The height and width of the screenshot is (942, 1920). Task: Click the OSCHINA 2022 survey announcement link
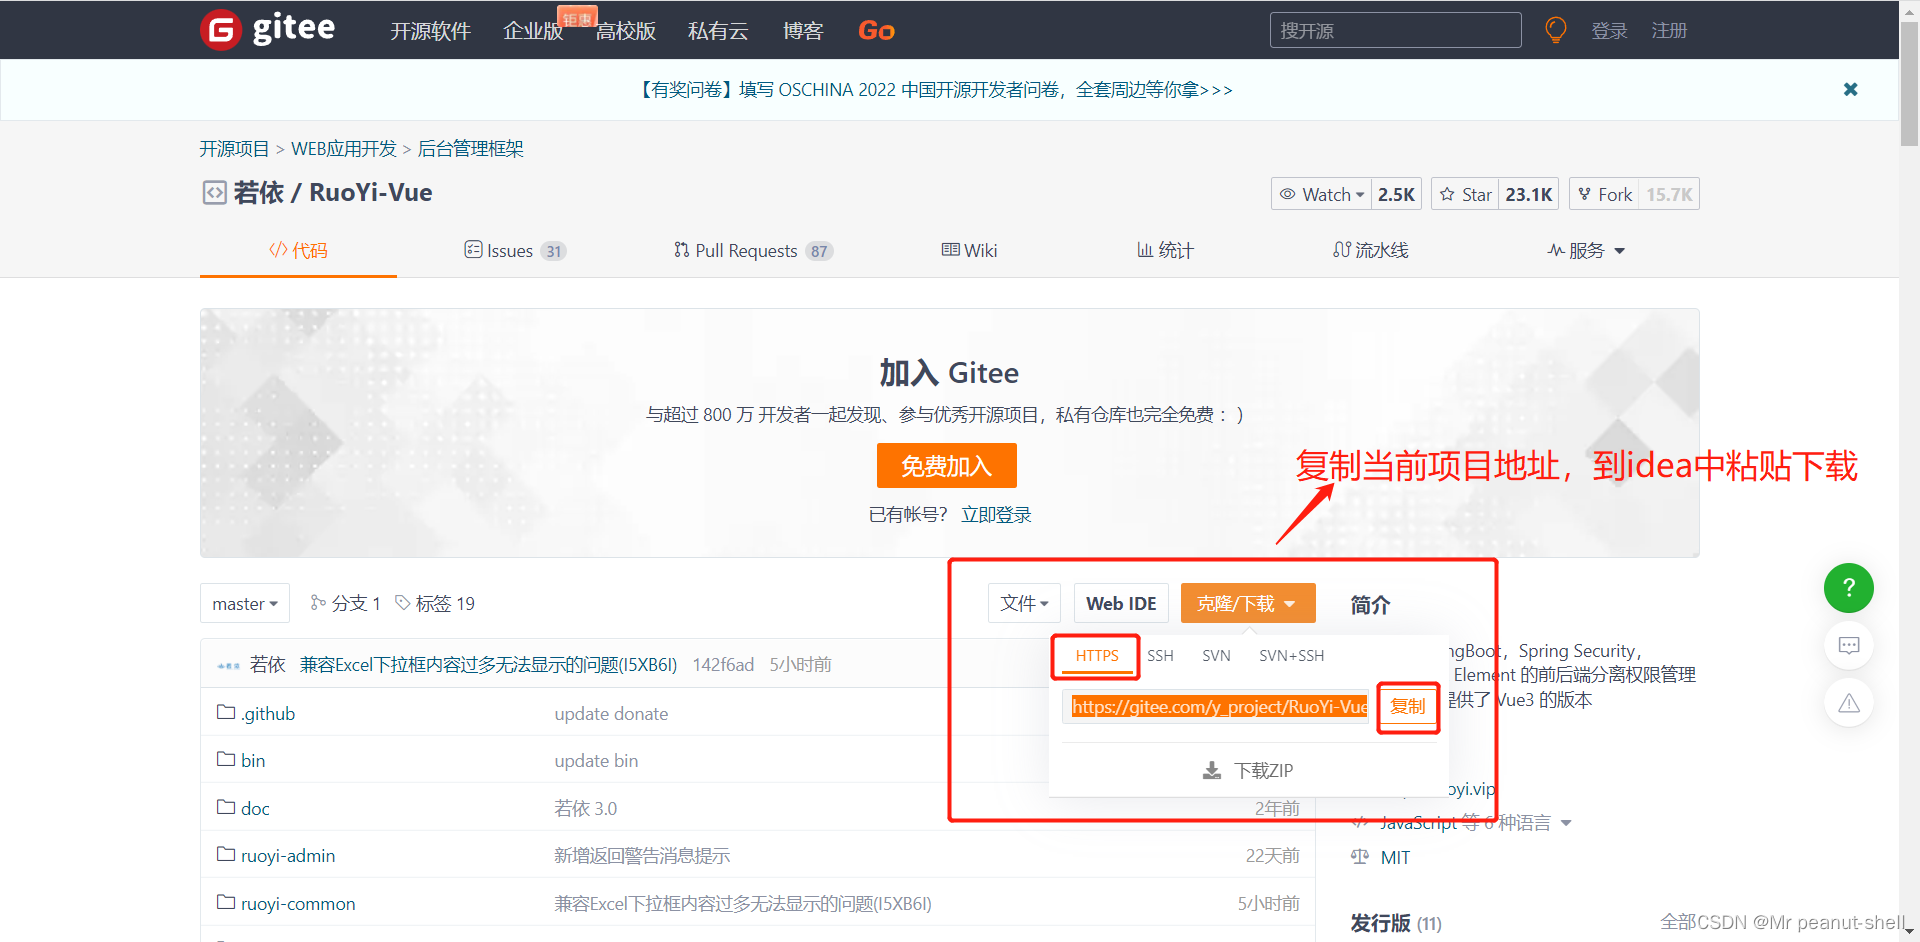[x=935, y=89]
